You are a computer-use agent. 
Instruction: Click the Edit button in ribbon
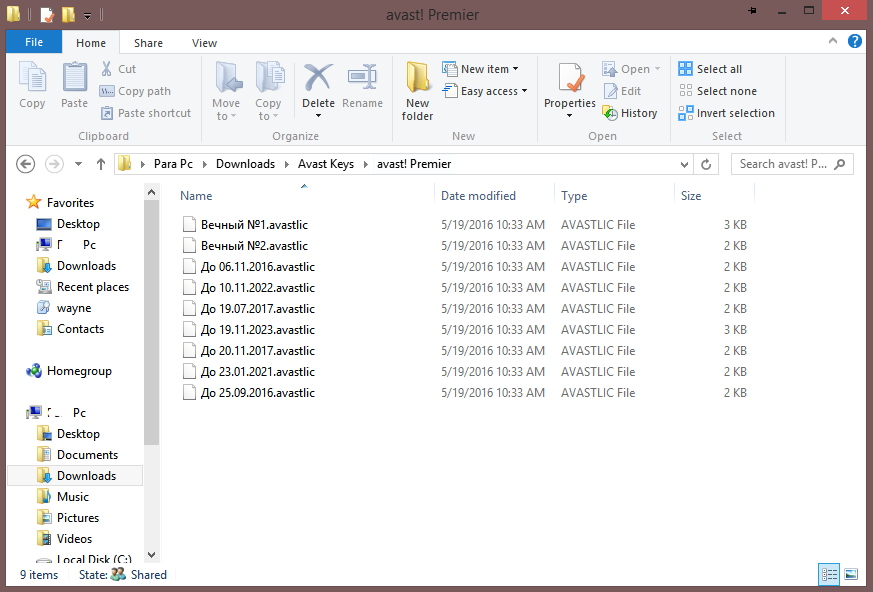[622, 91]
